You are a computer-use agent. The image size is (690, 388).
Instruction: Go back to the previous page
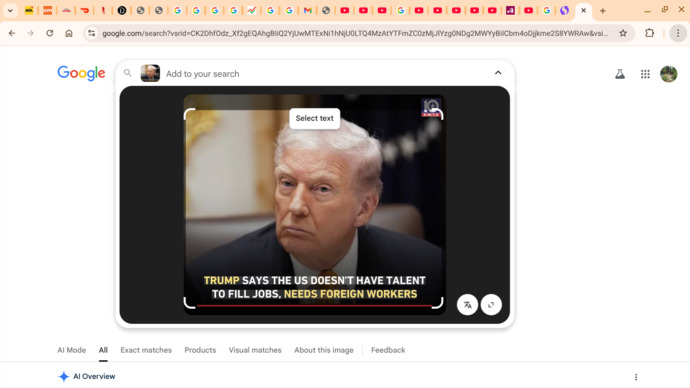pyautogui.click(x=12, y=33)
